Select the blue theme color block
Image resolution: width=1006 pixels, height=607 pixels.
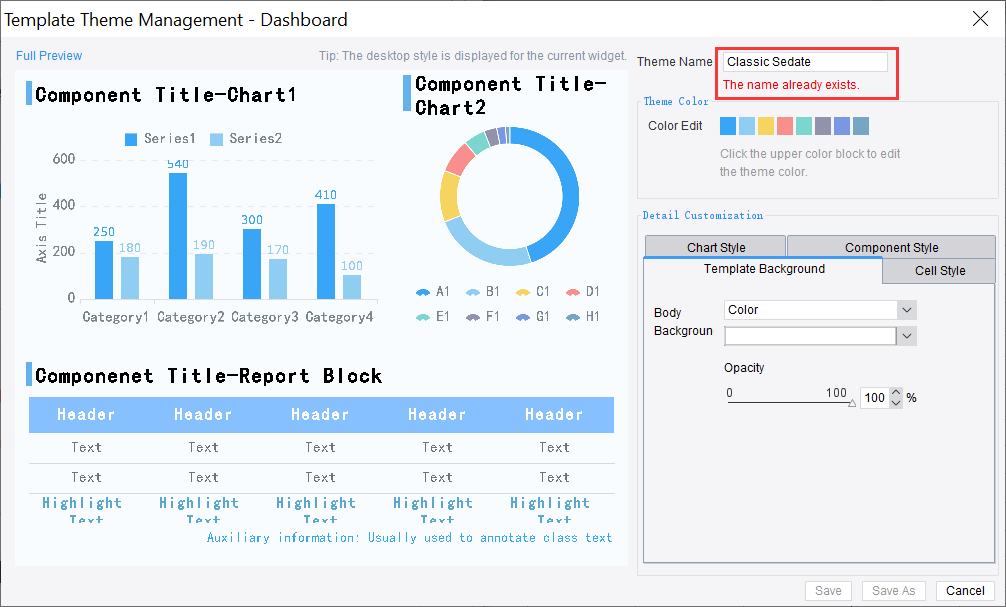pos(728,126)
